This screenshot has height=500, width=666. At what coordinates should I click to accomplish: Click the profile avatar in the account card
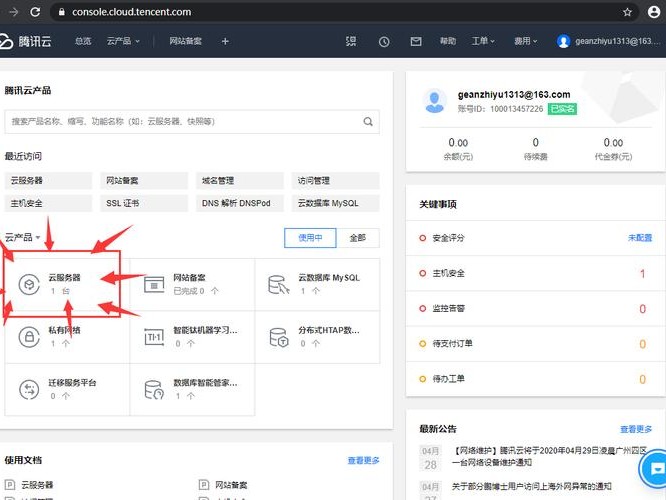pos(435,101)
